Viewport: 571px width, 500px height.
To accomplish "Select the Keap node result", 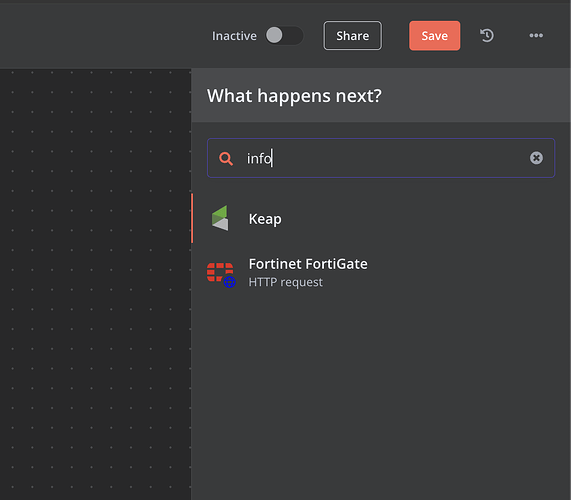I will tap(381, 218).
